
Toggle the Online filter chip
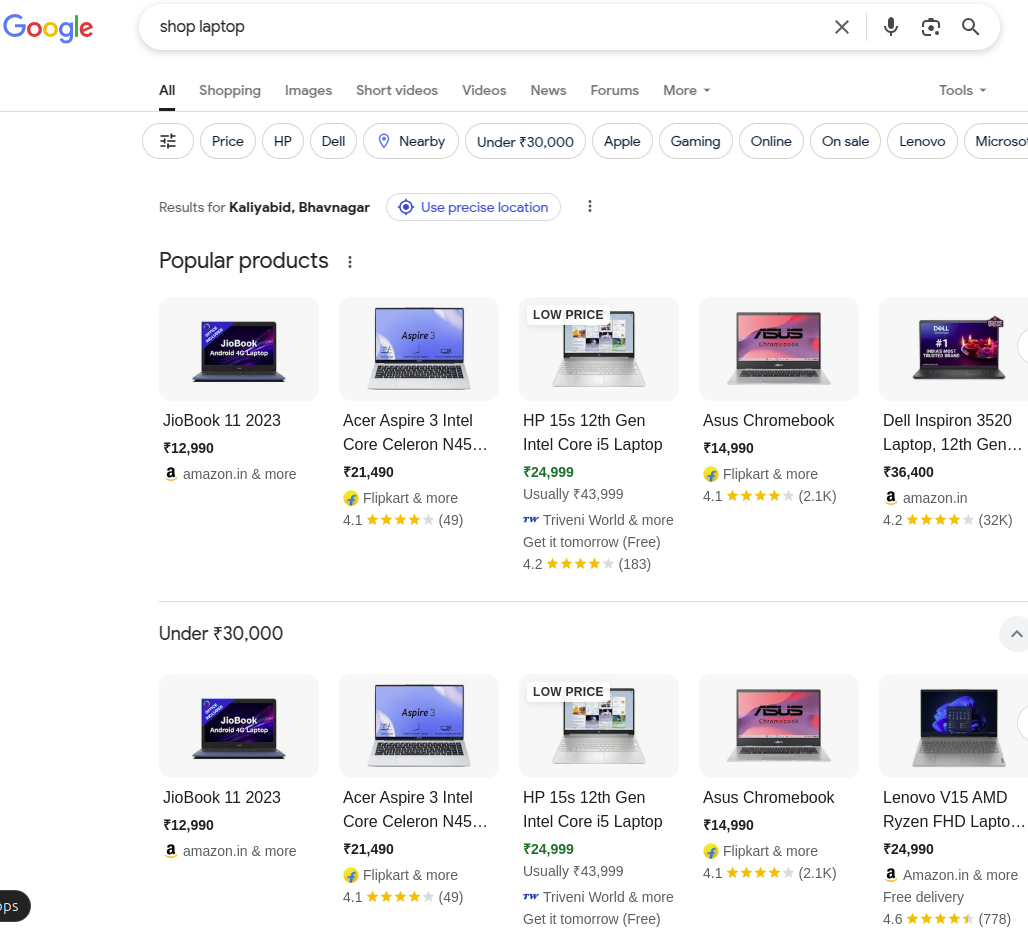771,141
